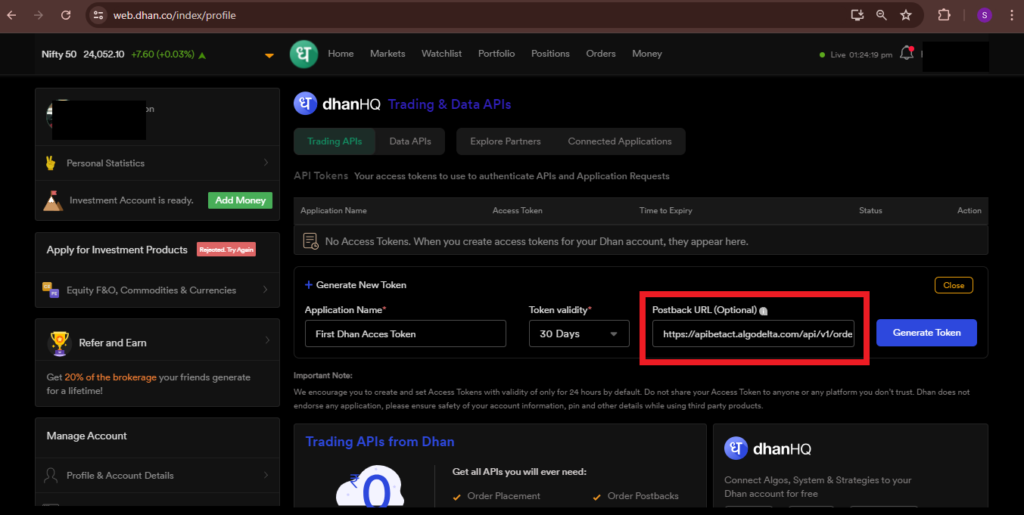Click the Order Placement feature text

(504, 496)
